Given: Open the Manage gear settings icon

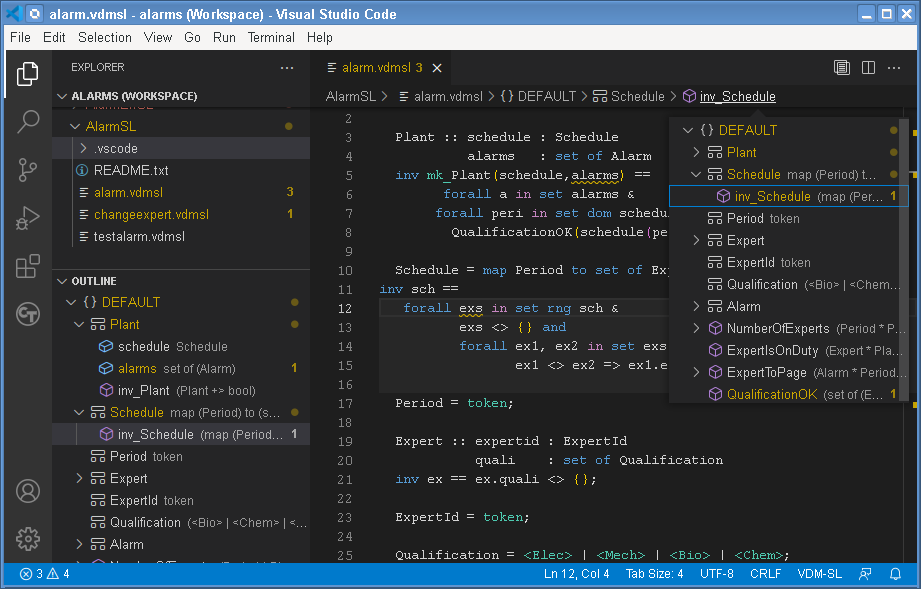Looking at the screenshot, I should tap(28, 538).
